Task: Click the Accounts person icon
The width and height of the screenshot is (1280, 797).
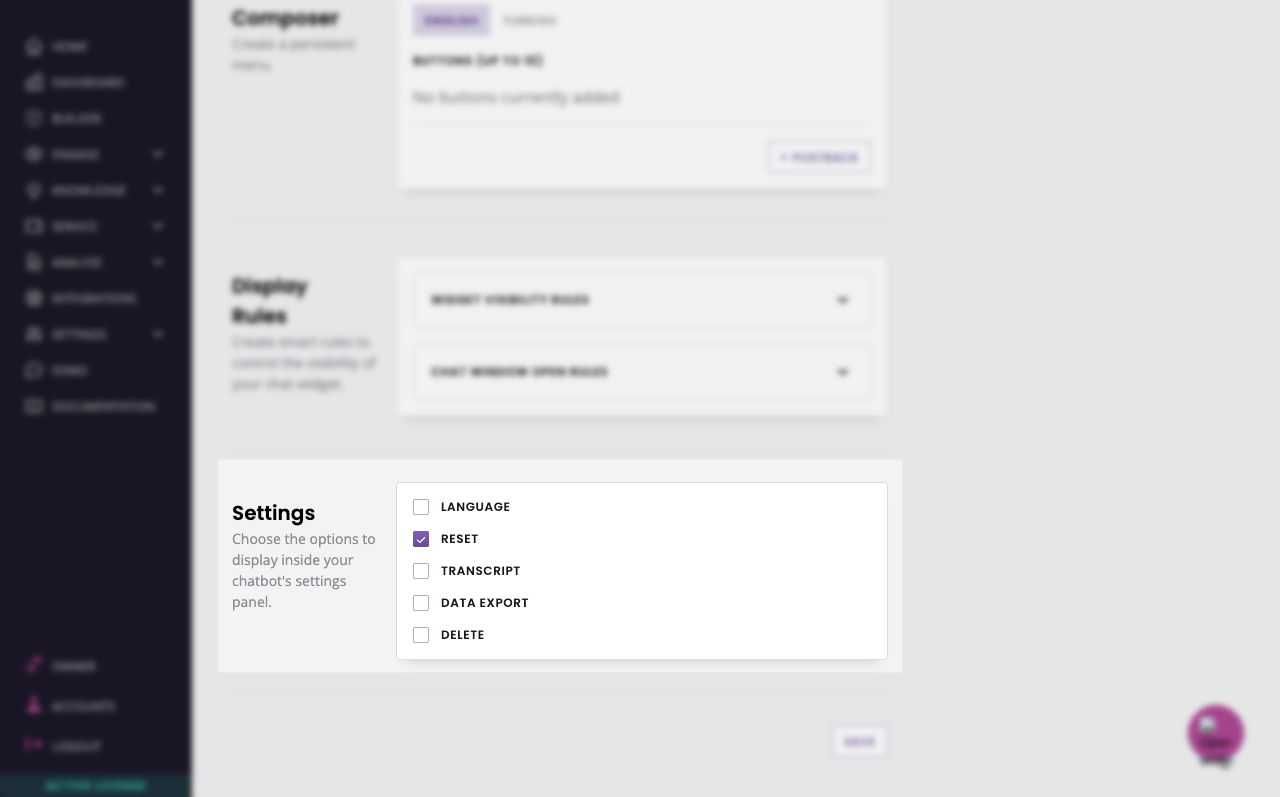Action: (35, 706)
